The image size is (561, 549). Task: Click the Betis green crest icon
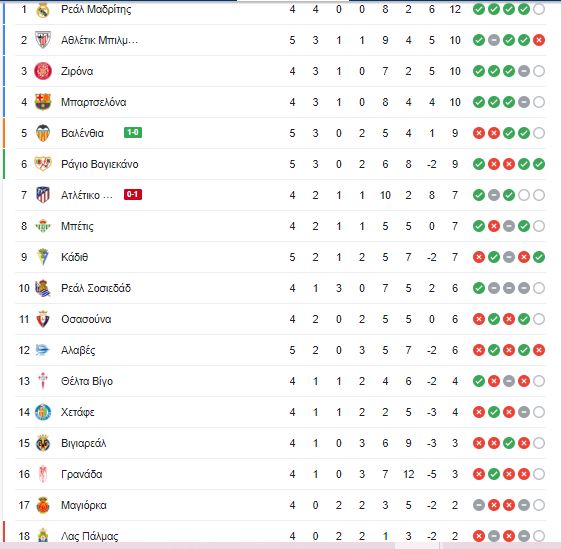pyautogui.click(x=43, y=226)
